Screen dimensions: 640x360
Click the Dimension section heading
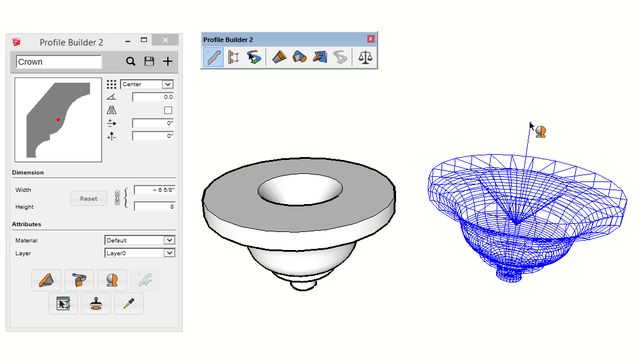tap(28, 172)
